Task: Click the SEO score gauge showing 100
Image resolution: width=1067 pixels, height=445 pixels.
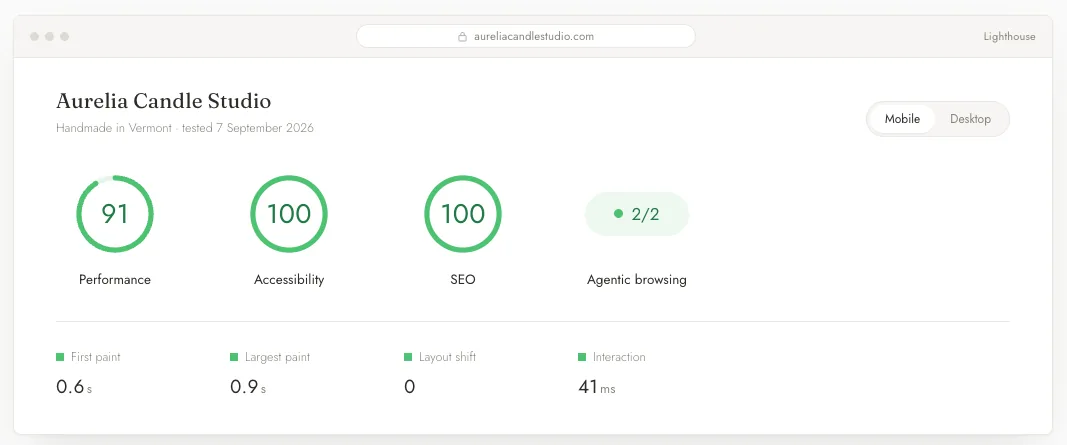Action: point(463,214)
